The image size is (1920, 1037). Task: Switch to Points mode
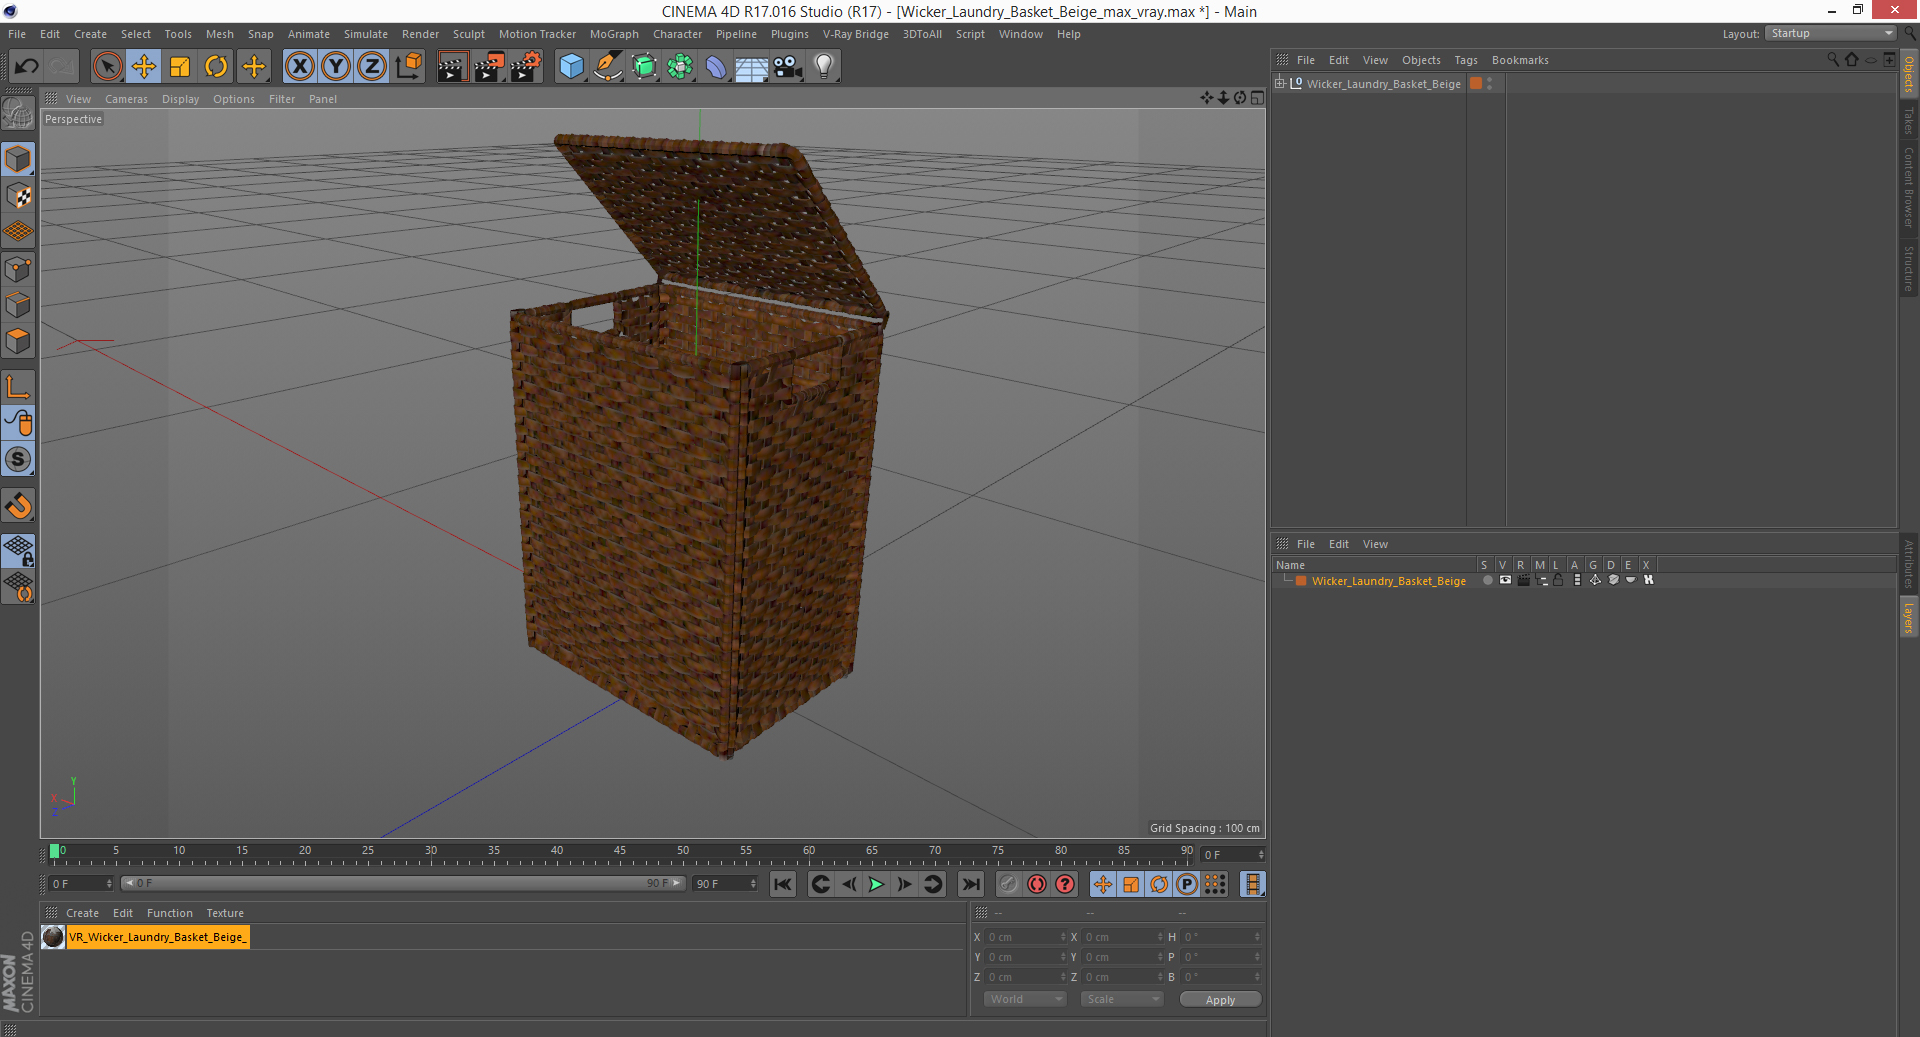point(18,269)
